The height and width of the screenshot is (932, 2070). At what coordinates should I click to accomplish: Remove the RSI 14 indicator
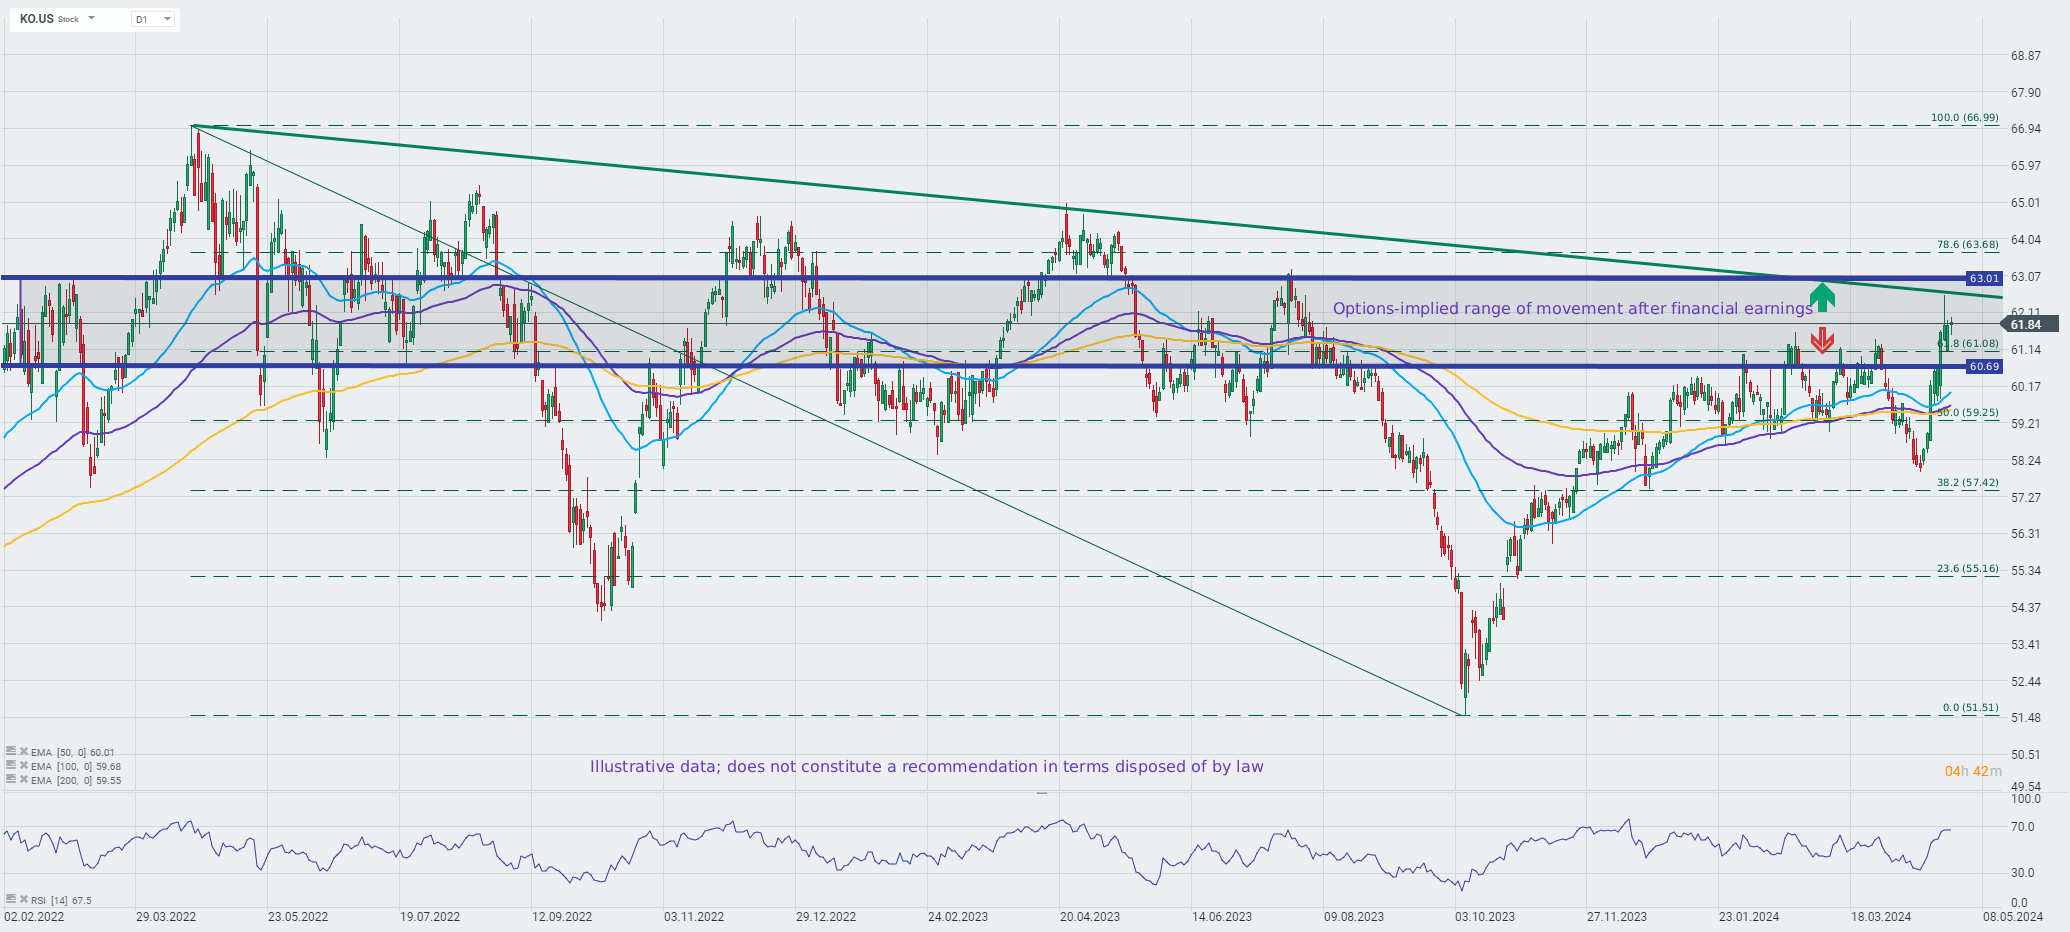pos(23,899)
